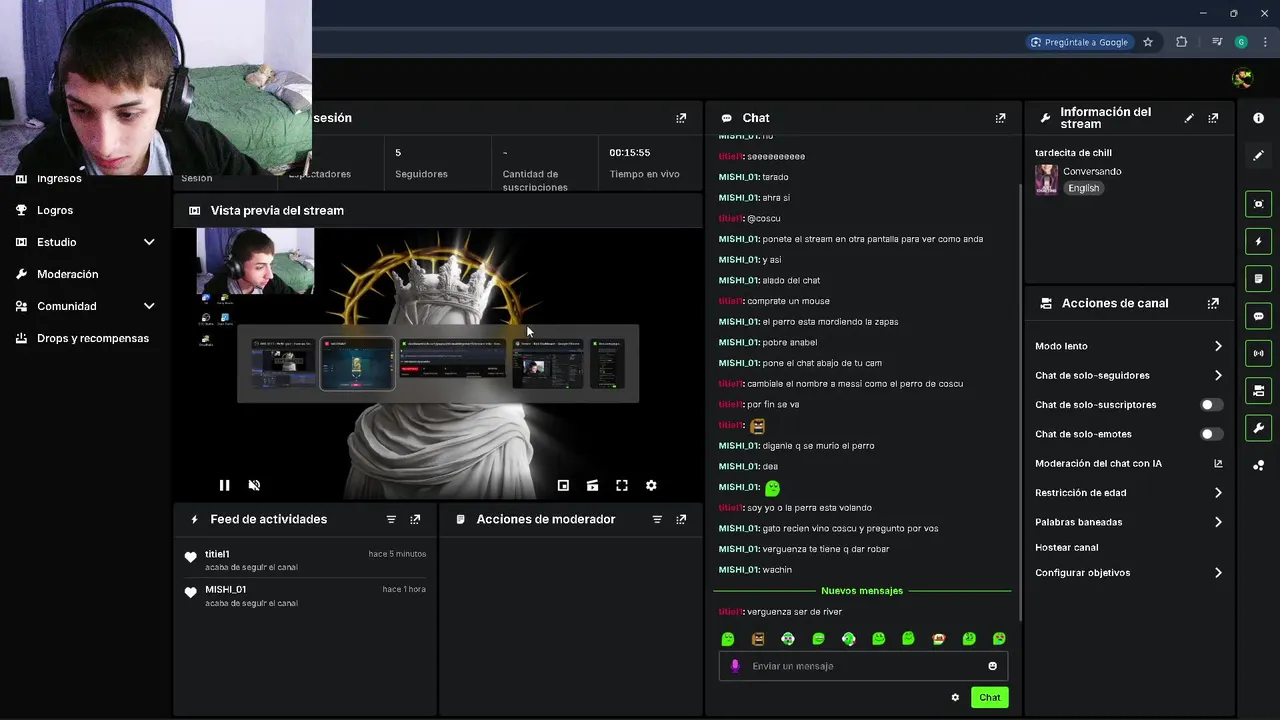This screenshot has height=720, width=1280.
Task: Expand Palabras baneadas options
Action: coord(1218,521)
